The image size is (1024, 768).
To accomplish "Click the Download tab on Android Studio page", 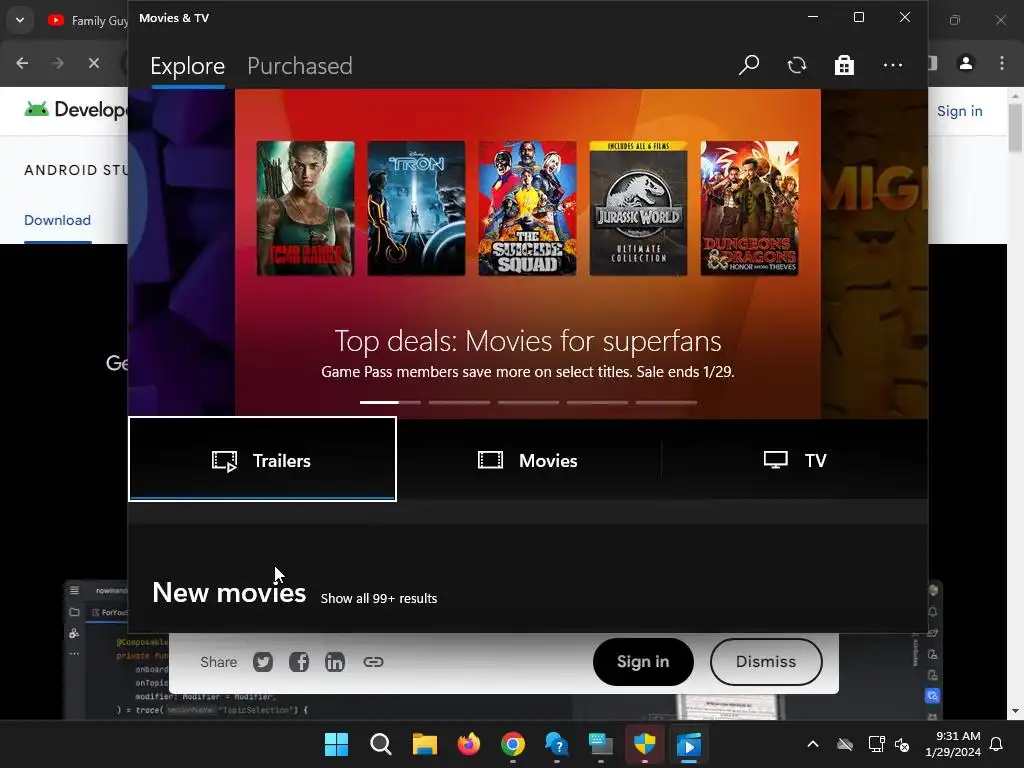I will pos(57,220).
